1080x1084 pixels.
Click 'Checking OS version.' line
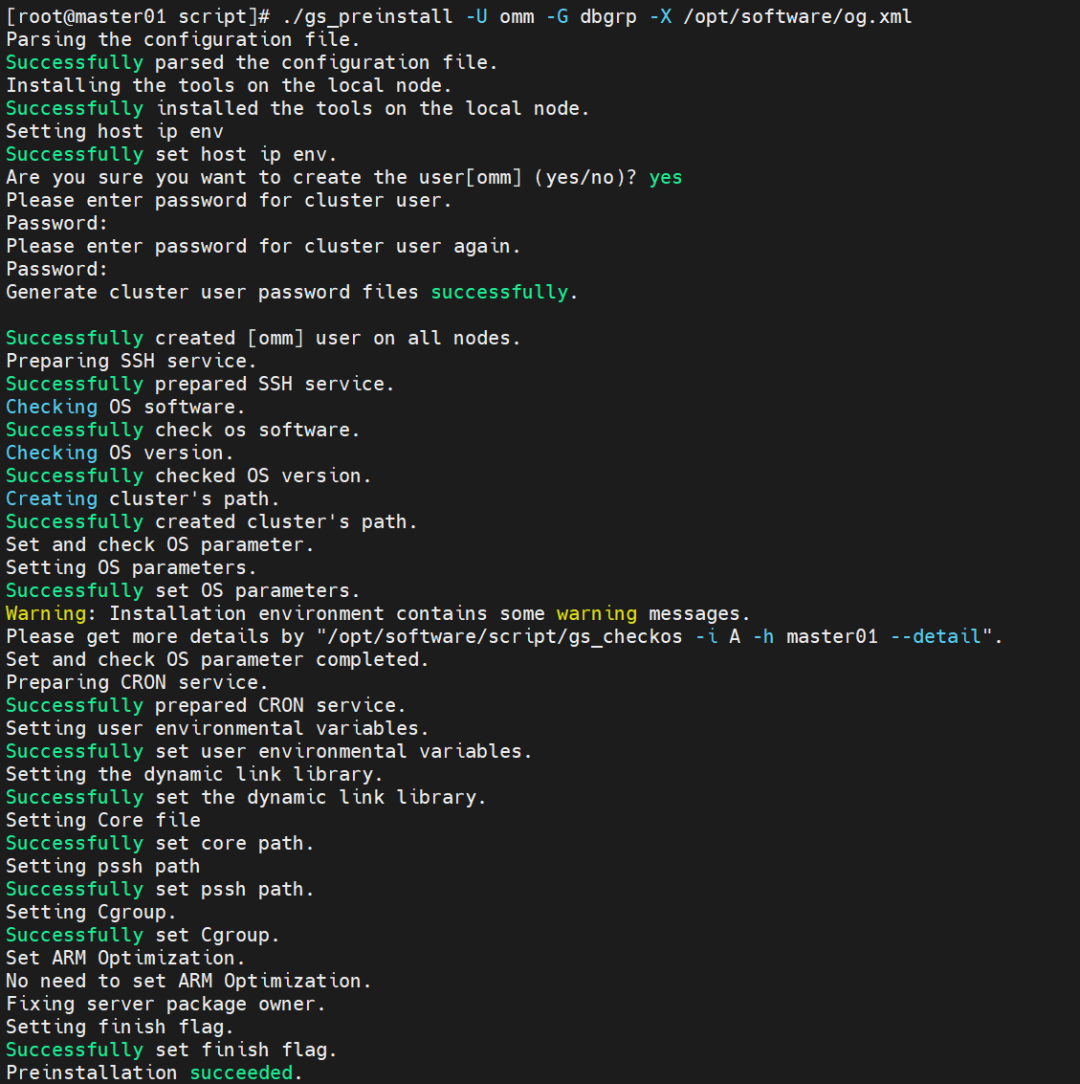pos(120,453)
